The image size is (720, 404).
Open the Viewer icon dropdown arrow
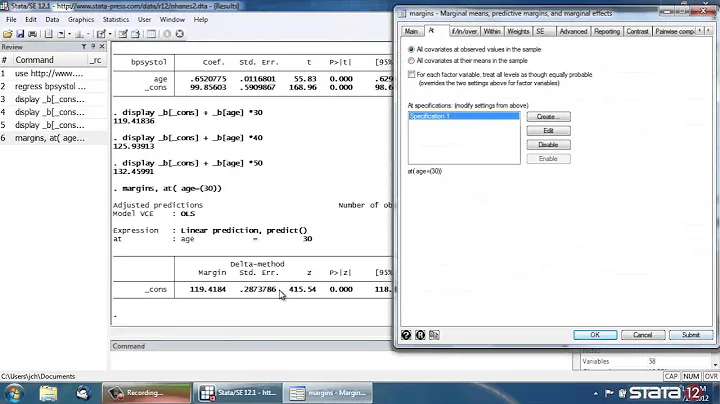pyautogui.click(x=69, y=34)
